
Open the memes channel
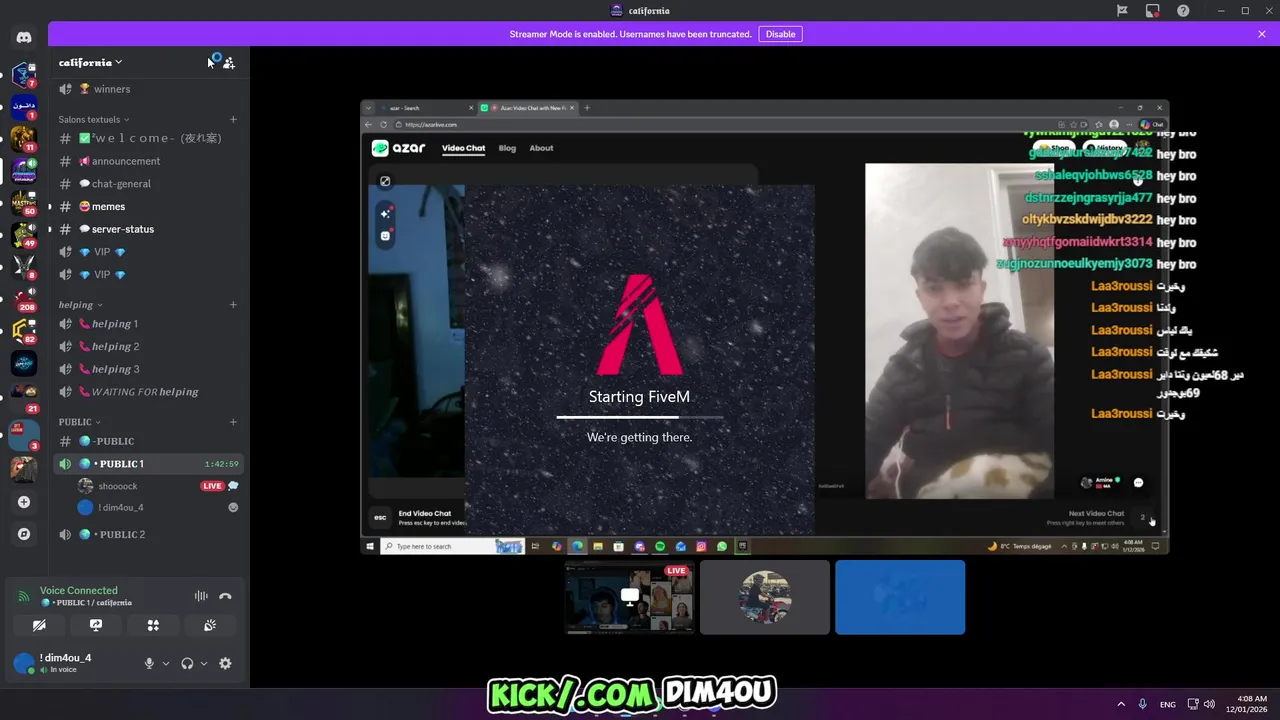point(148,206)
